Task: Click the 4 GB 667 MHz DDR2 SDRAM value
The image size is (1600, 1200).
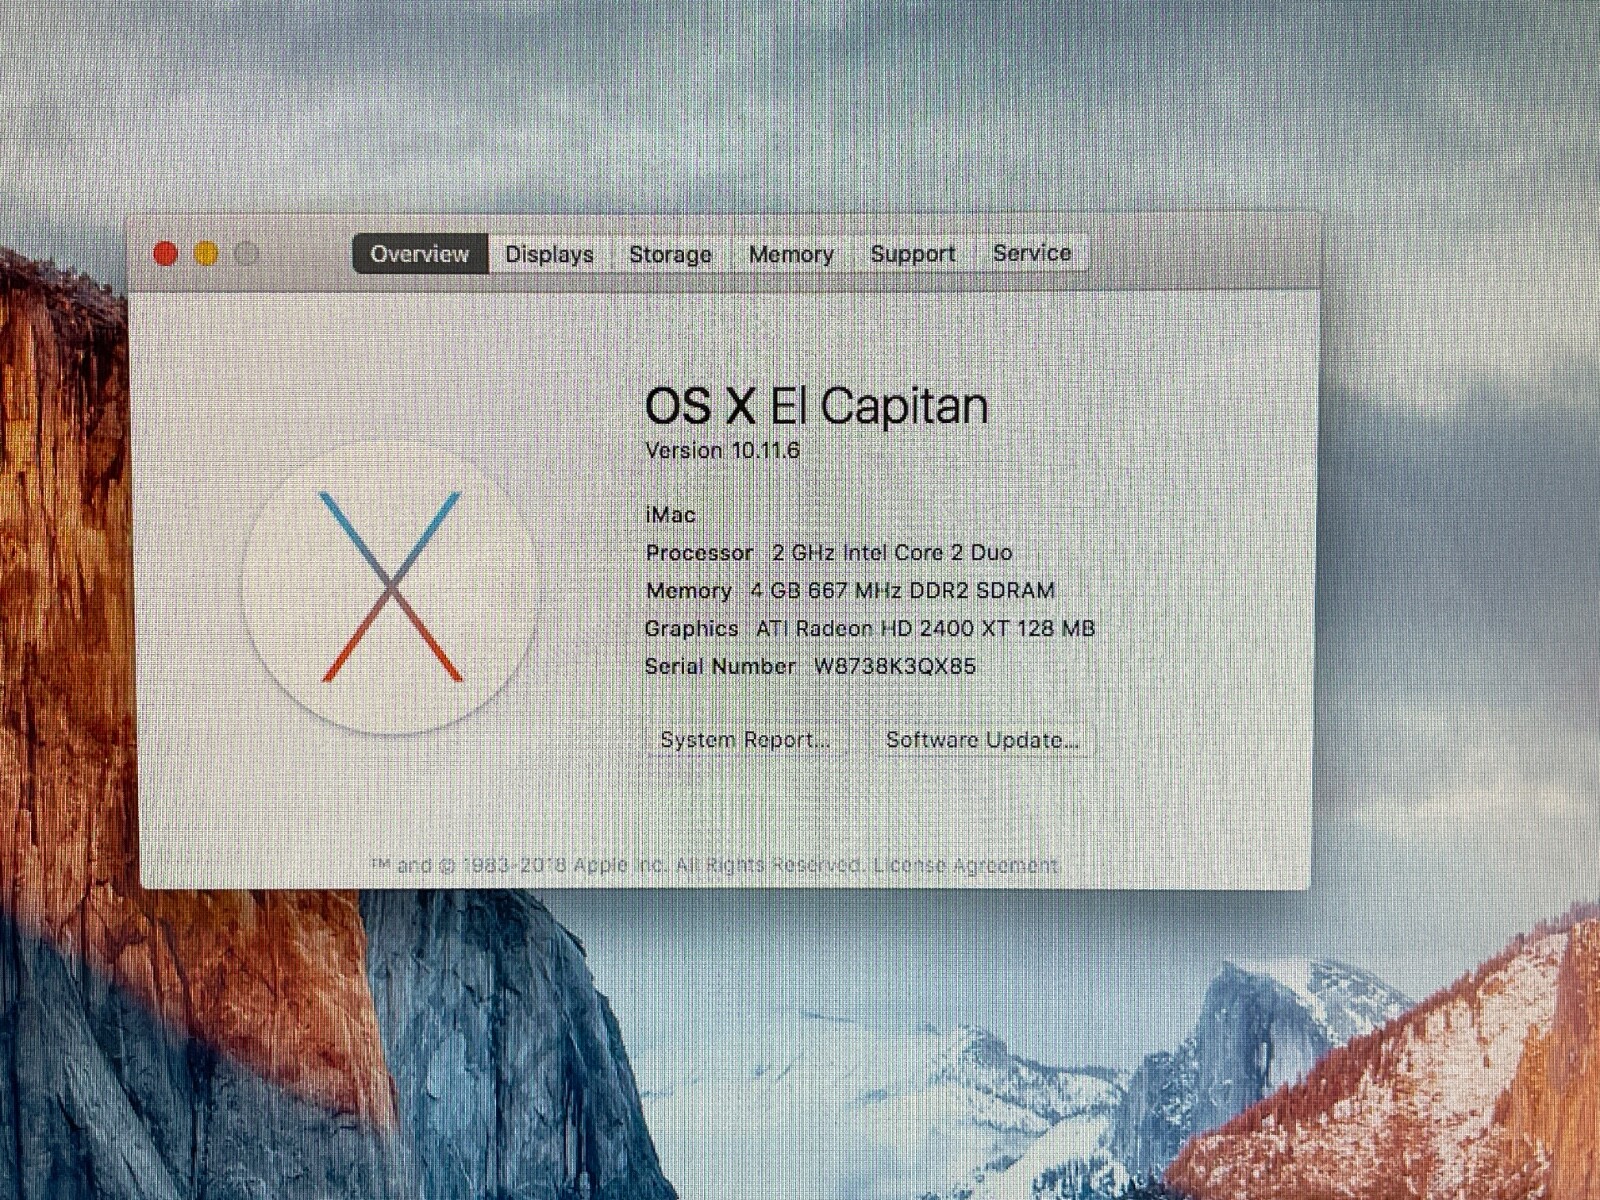Action: pos(903,590)
